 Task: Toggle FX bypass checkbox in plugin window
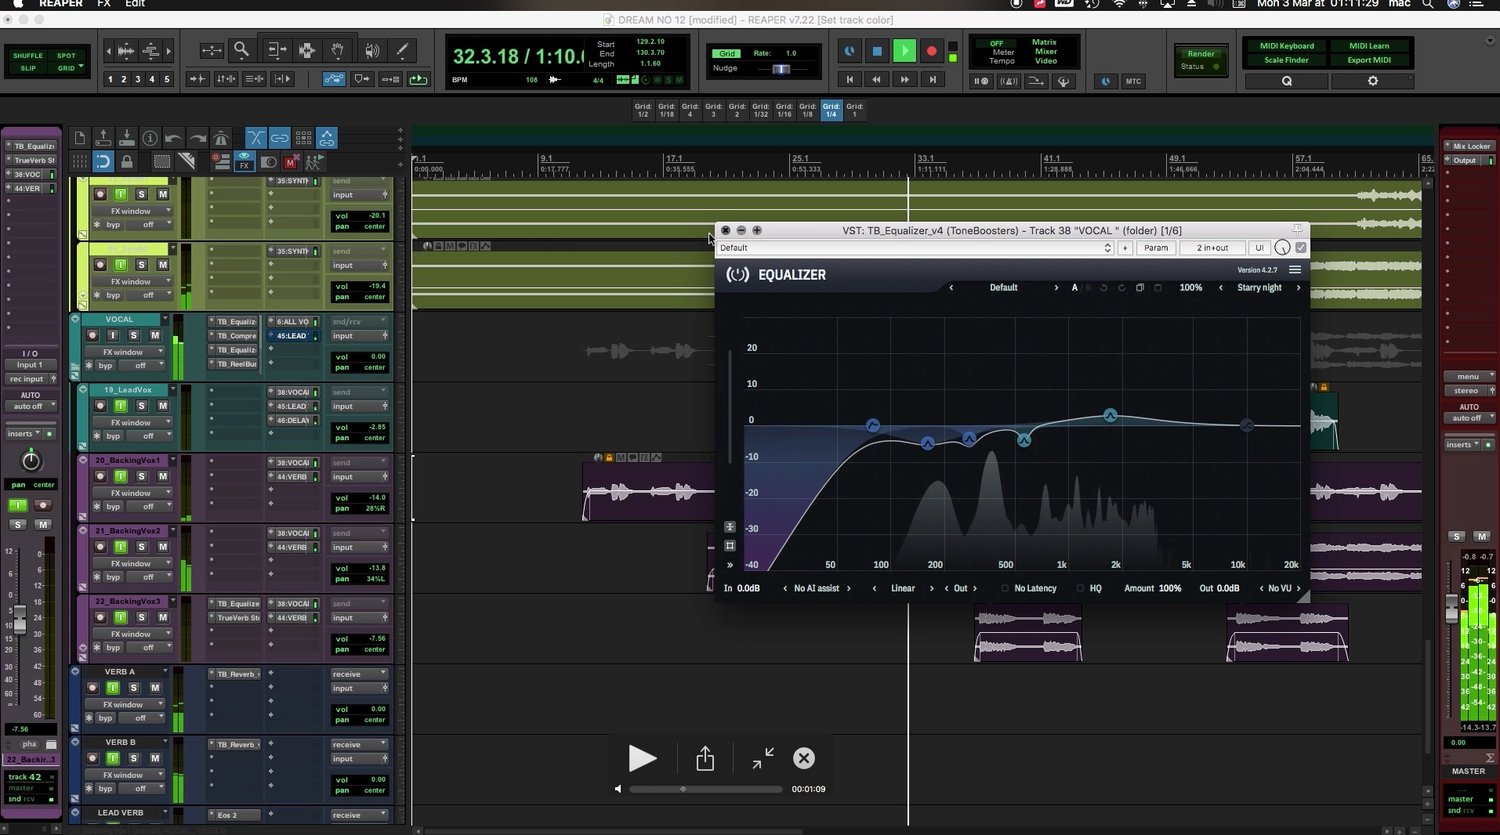(x=1301, y=248)
